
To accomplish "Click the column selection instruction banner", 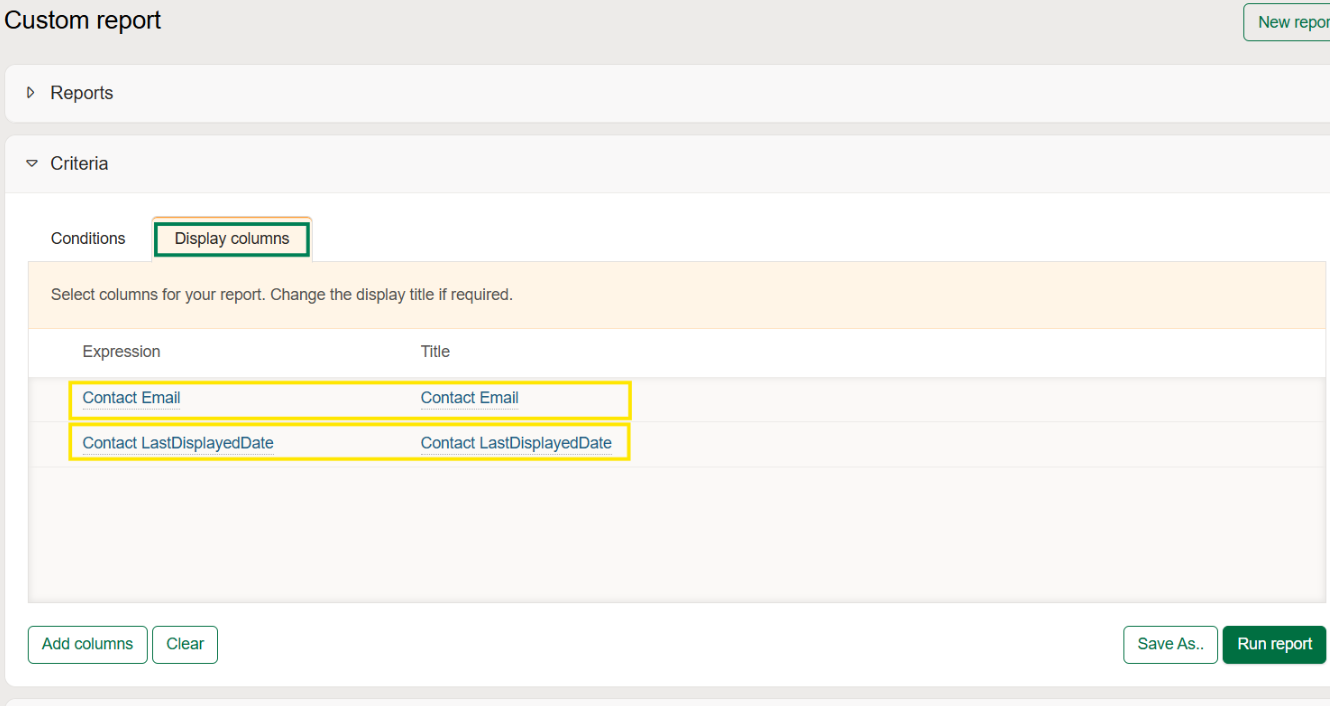I will coord(281,295).
